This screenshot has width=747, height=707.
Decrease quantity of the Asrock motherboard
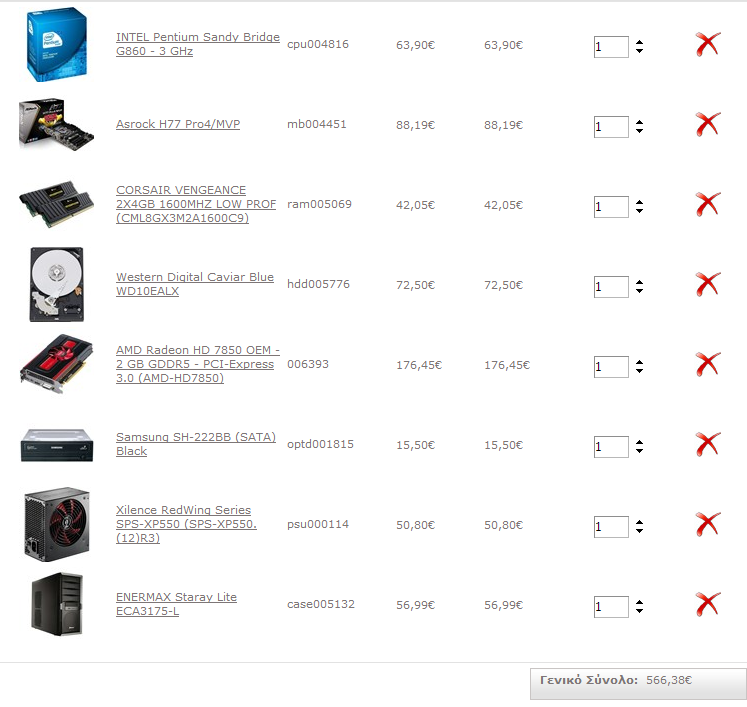[639, 130]
